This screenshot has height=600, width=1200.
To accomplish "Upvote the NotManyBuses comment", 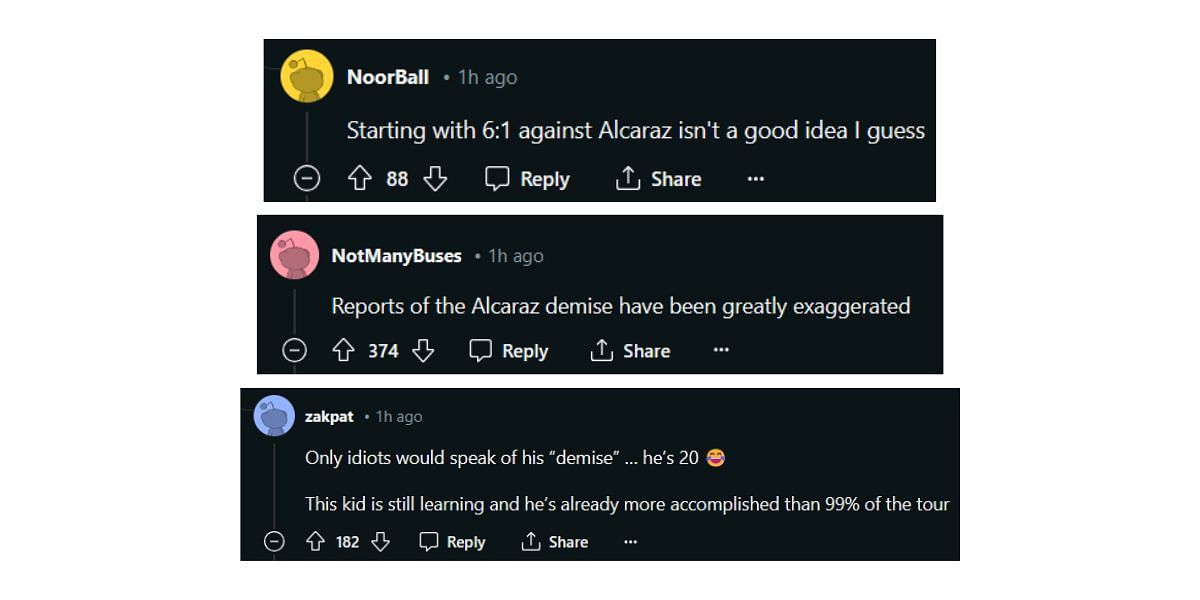I will click(x=343, y=351).
